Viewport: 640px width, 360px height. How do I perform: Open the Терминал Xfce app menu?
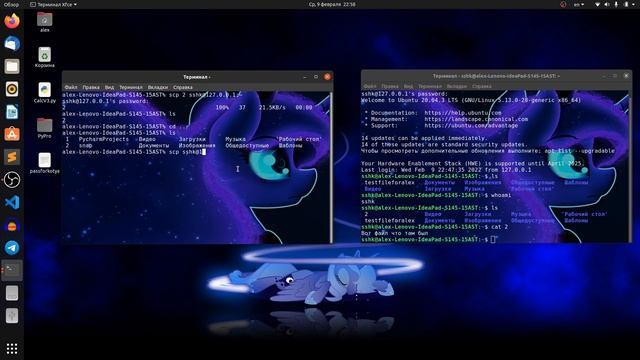53,4
